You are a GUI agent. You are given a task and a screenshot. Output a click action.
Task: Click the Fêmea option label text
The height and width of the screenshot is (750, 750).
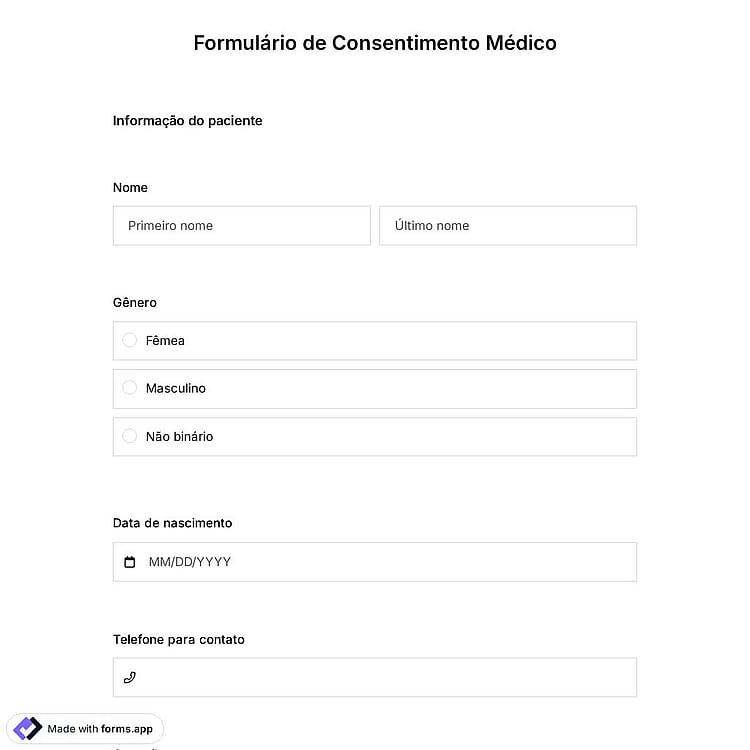(x=165, y=341)
